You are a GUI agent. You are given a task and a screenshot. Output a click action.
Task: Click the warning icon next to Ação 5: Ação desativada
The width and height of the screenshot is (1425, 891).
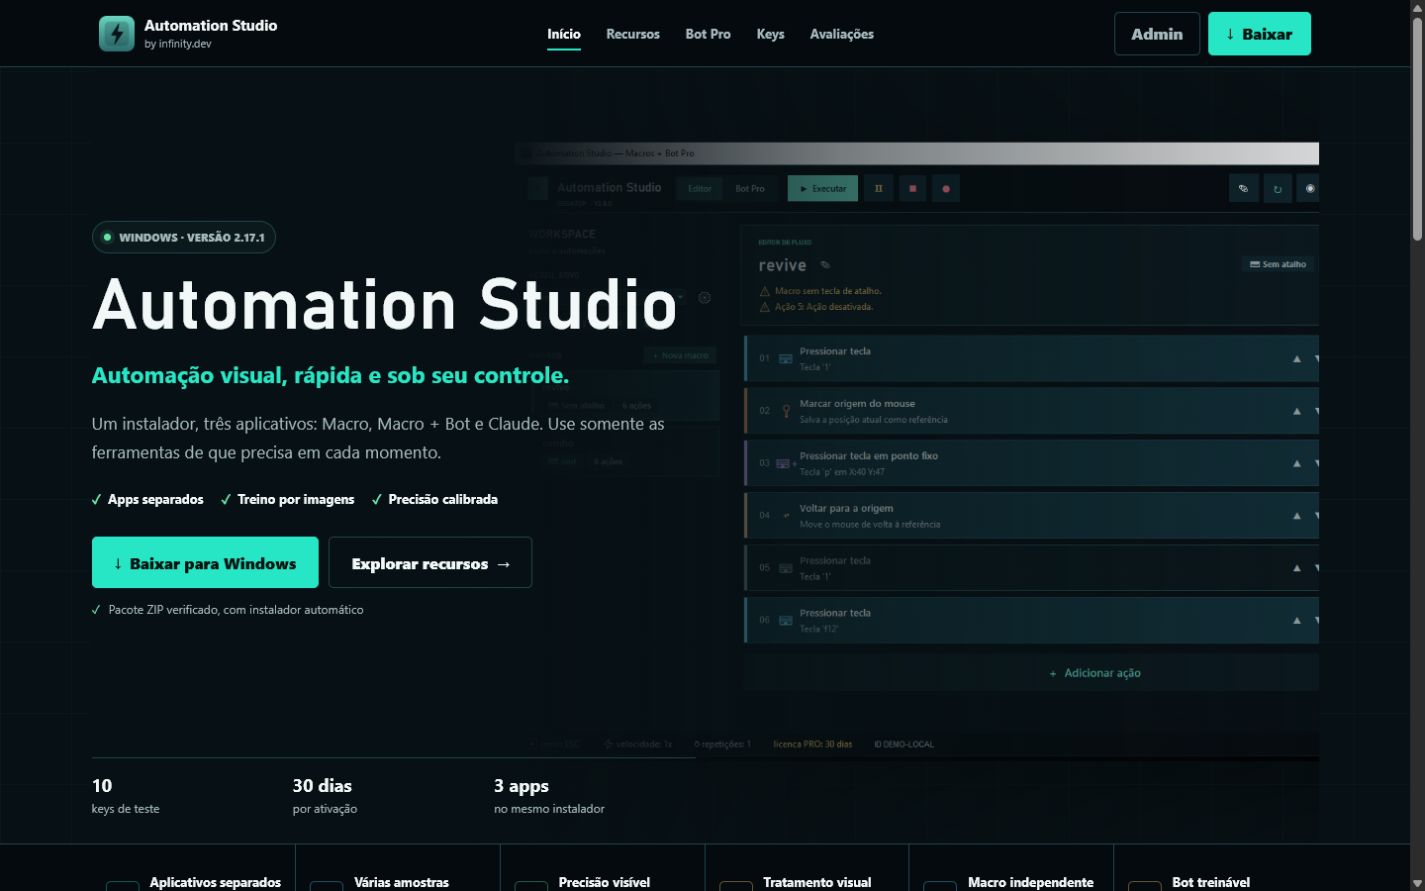point(765,307)
